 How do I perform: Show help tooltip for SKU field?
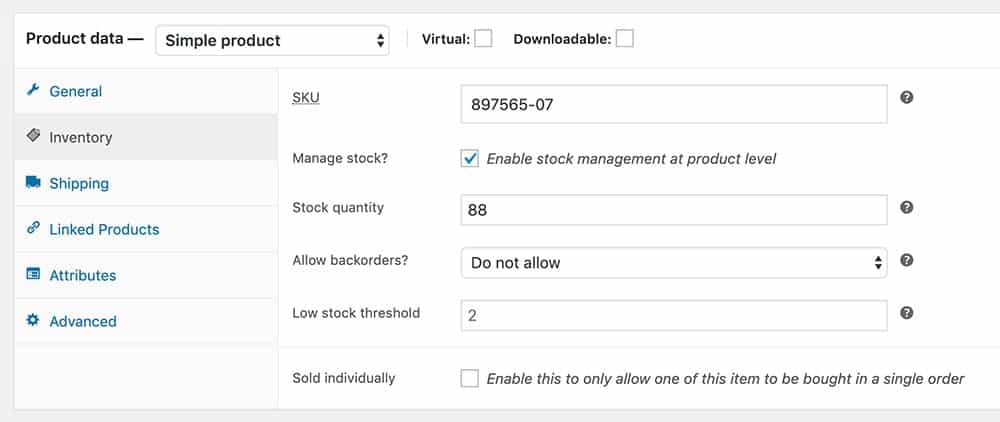click(907, 98)
